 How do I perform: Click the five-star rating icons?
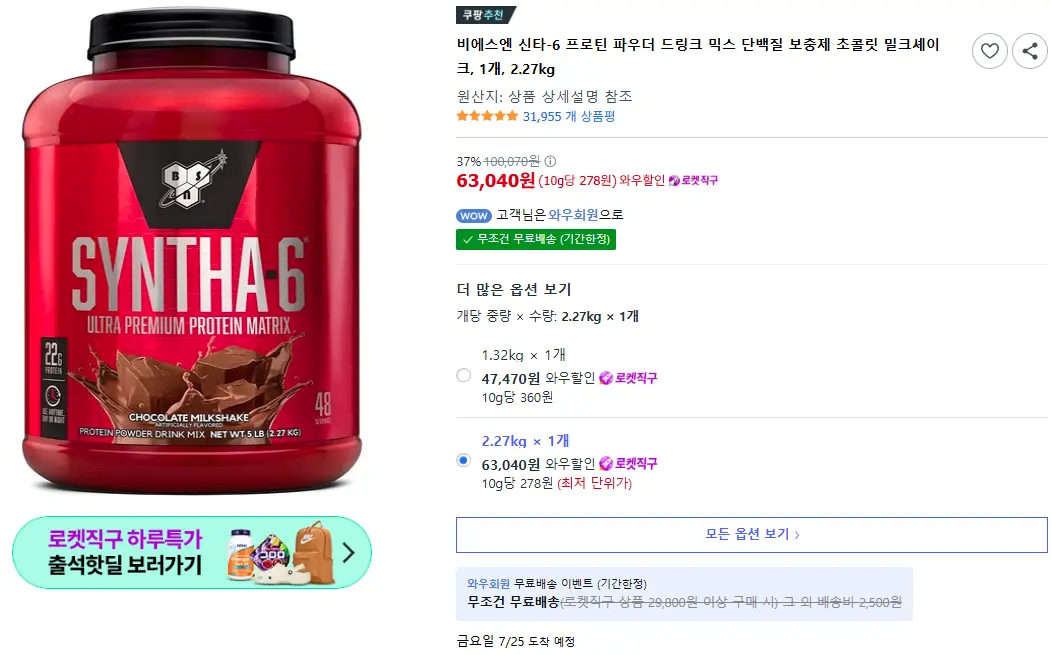coord(487,116)
